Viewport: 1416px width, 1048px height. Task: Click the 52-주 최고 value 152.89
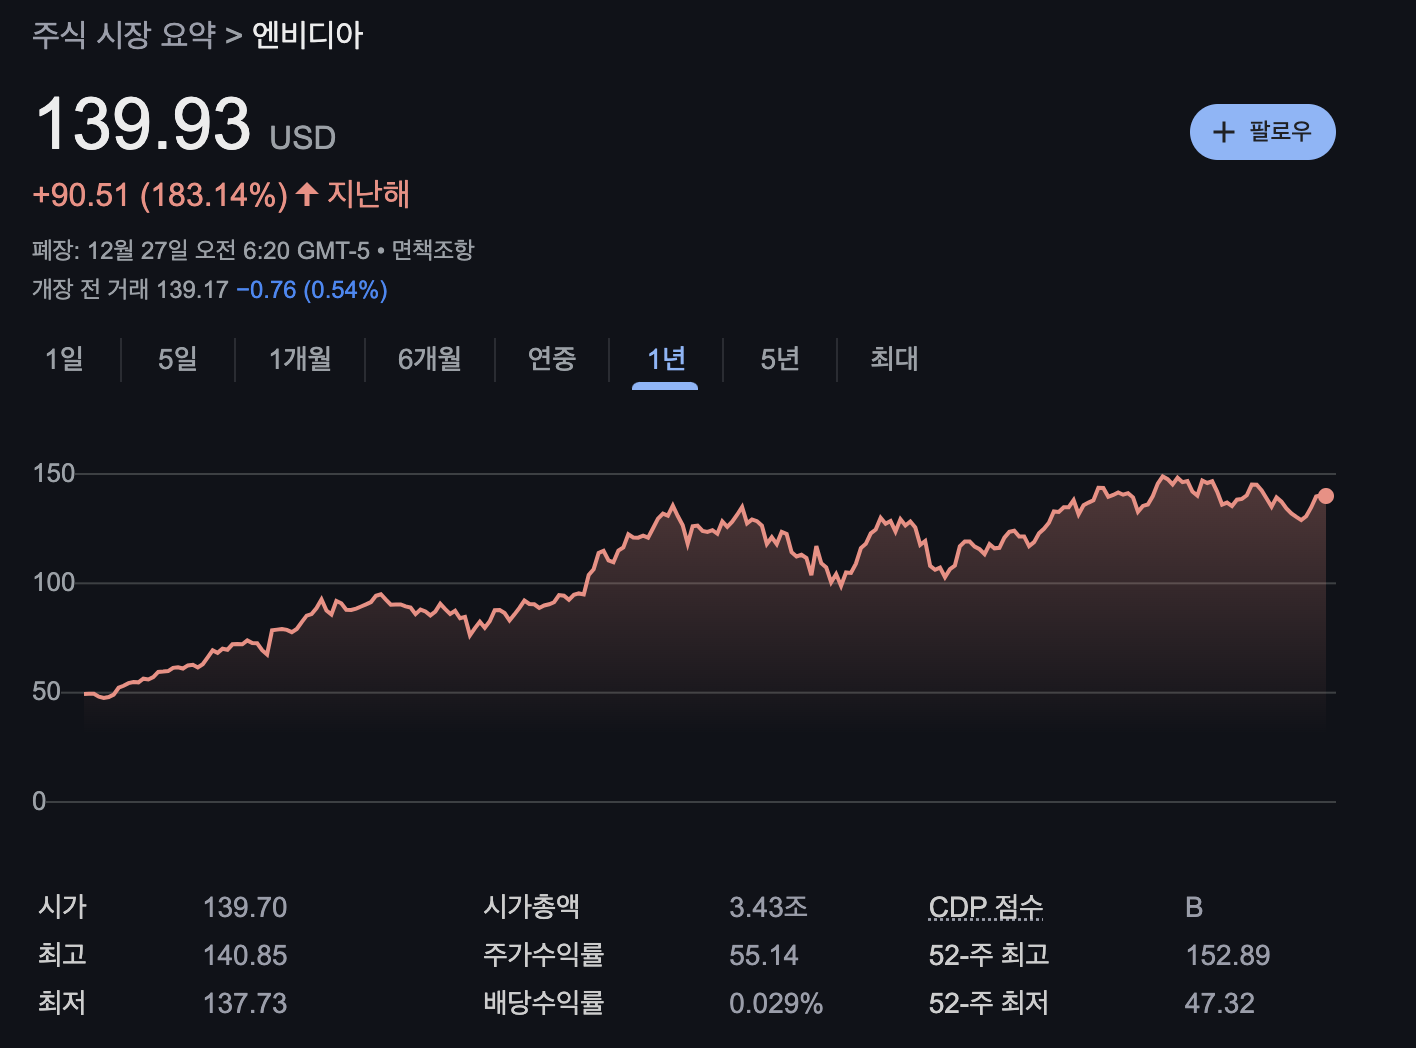pos(1228,955)
